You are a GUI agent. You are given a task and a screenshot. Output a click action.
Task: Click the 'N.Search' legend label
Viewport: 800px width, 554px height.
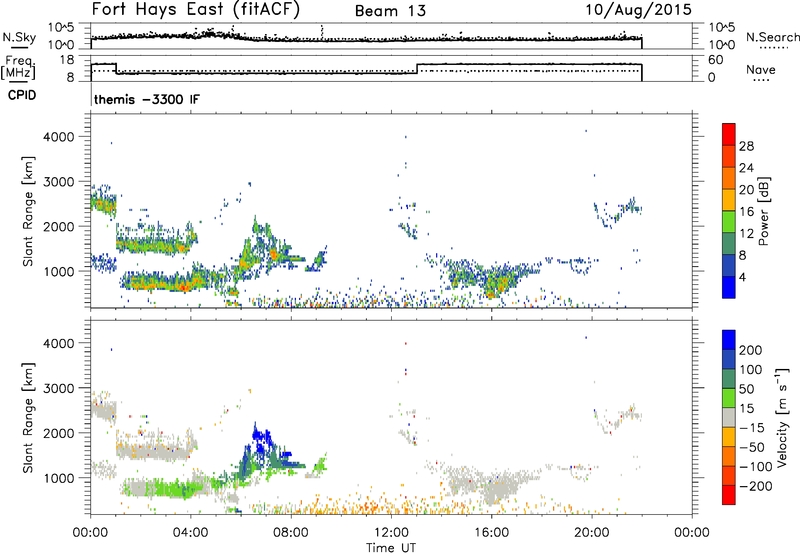tap(772, 37)
